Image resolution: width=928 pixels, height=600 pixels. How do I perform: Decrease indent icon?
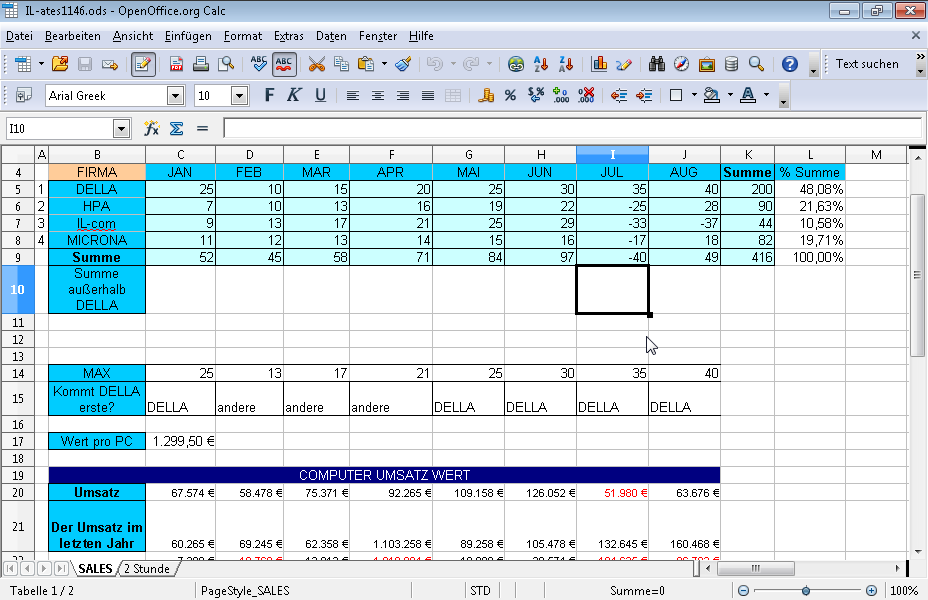[619, 95]
